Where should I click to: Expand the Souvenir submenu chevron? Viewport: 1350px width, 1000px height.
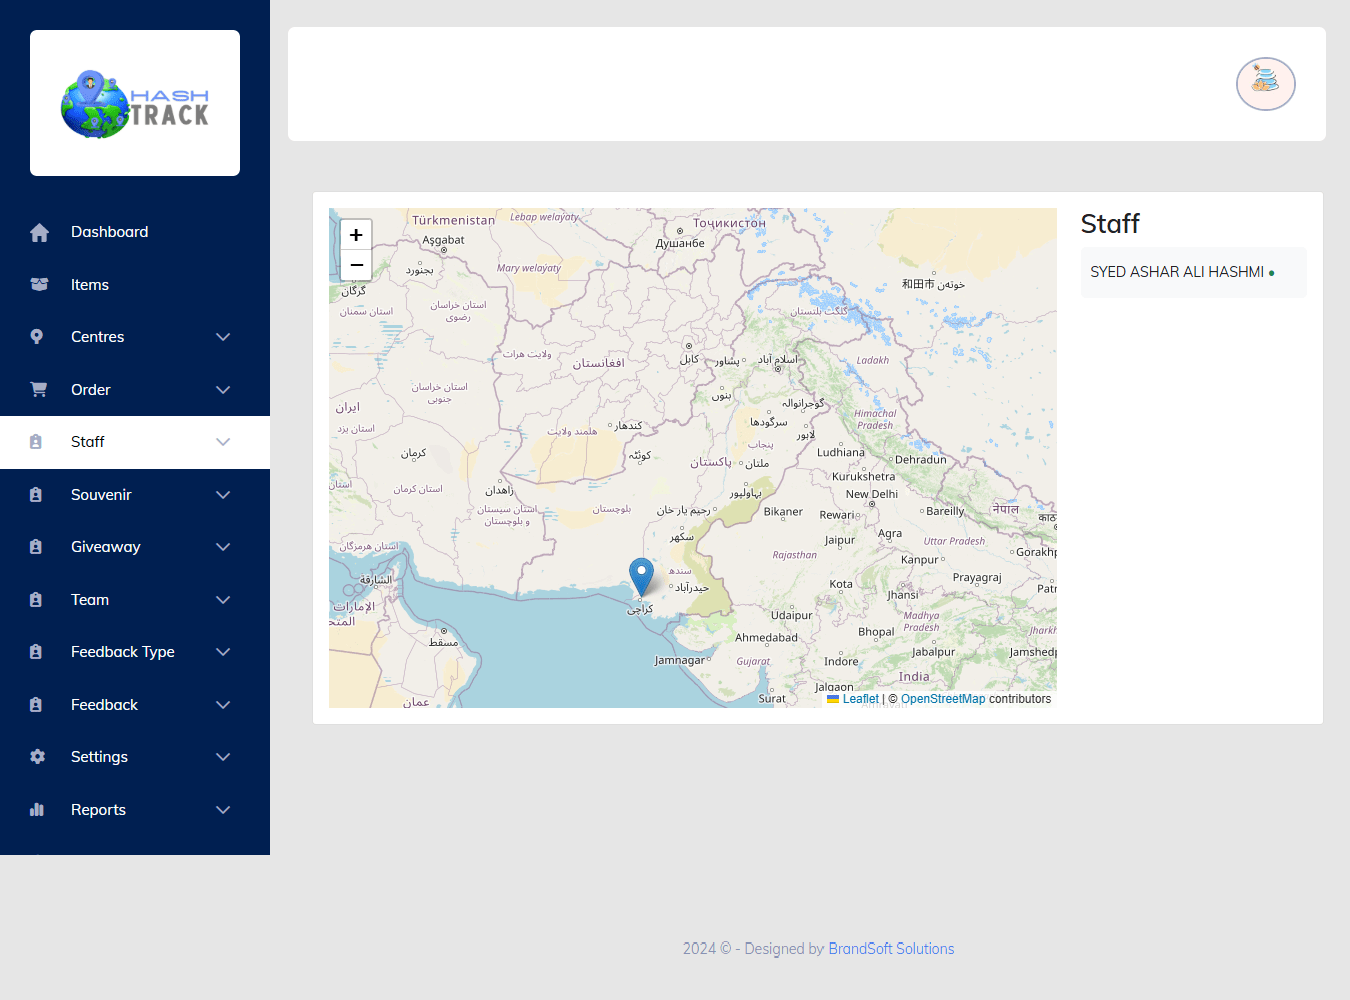point(223,495)
